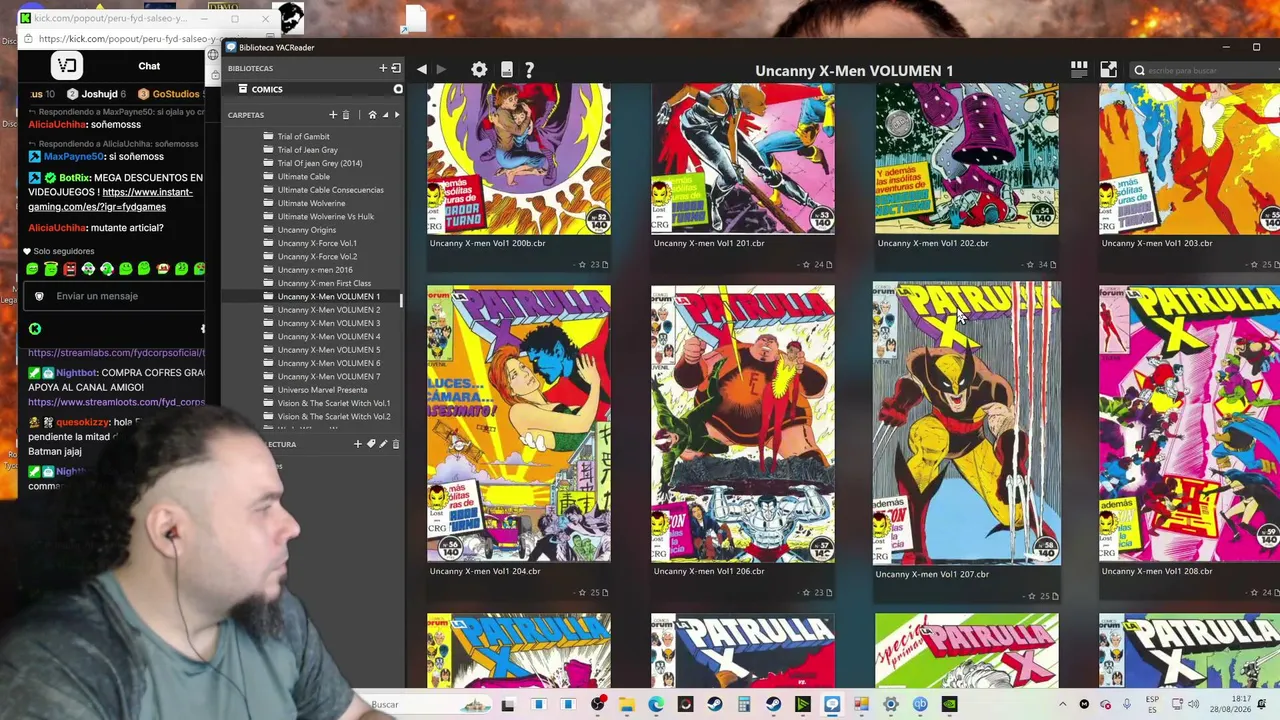Click 'Enviar un mensaje' chat input in Kick
Screen dimensions: 1280x720
[x=115, y=296]
